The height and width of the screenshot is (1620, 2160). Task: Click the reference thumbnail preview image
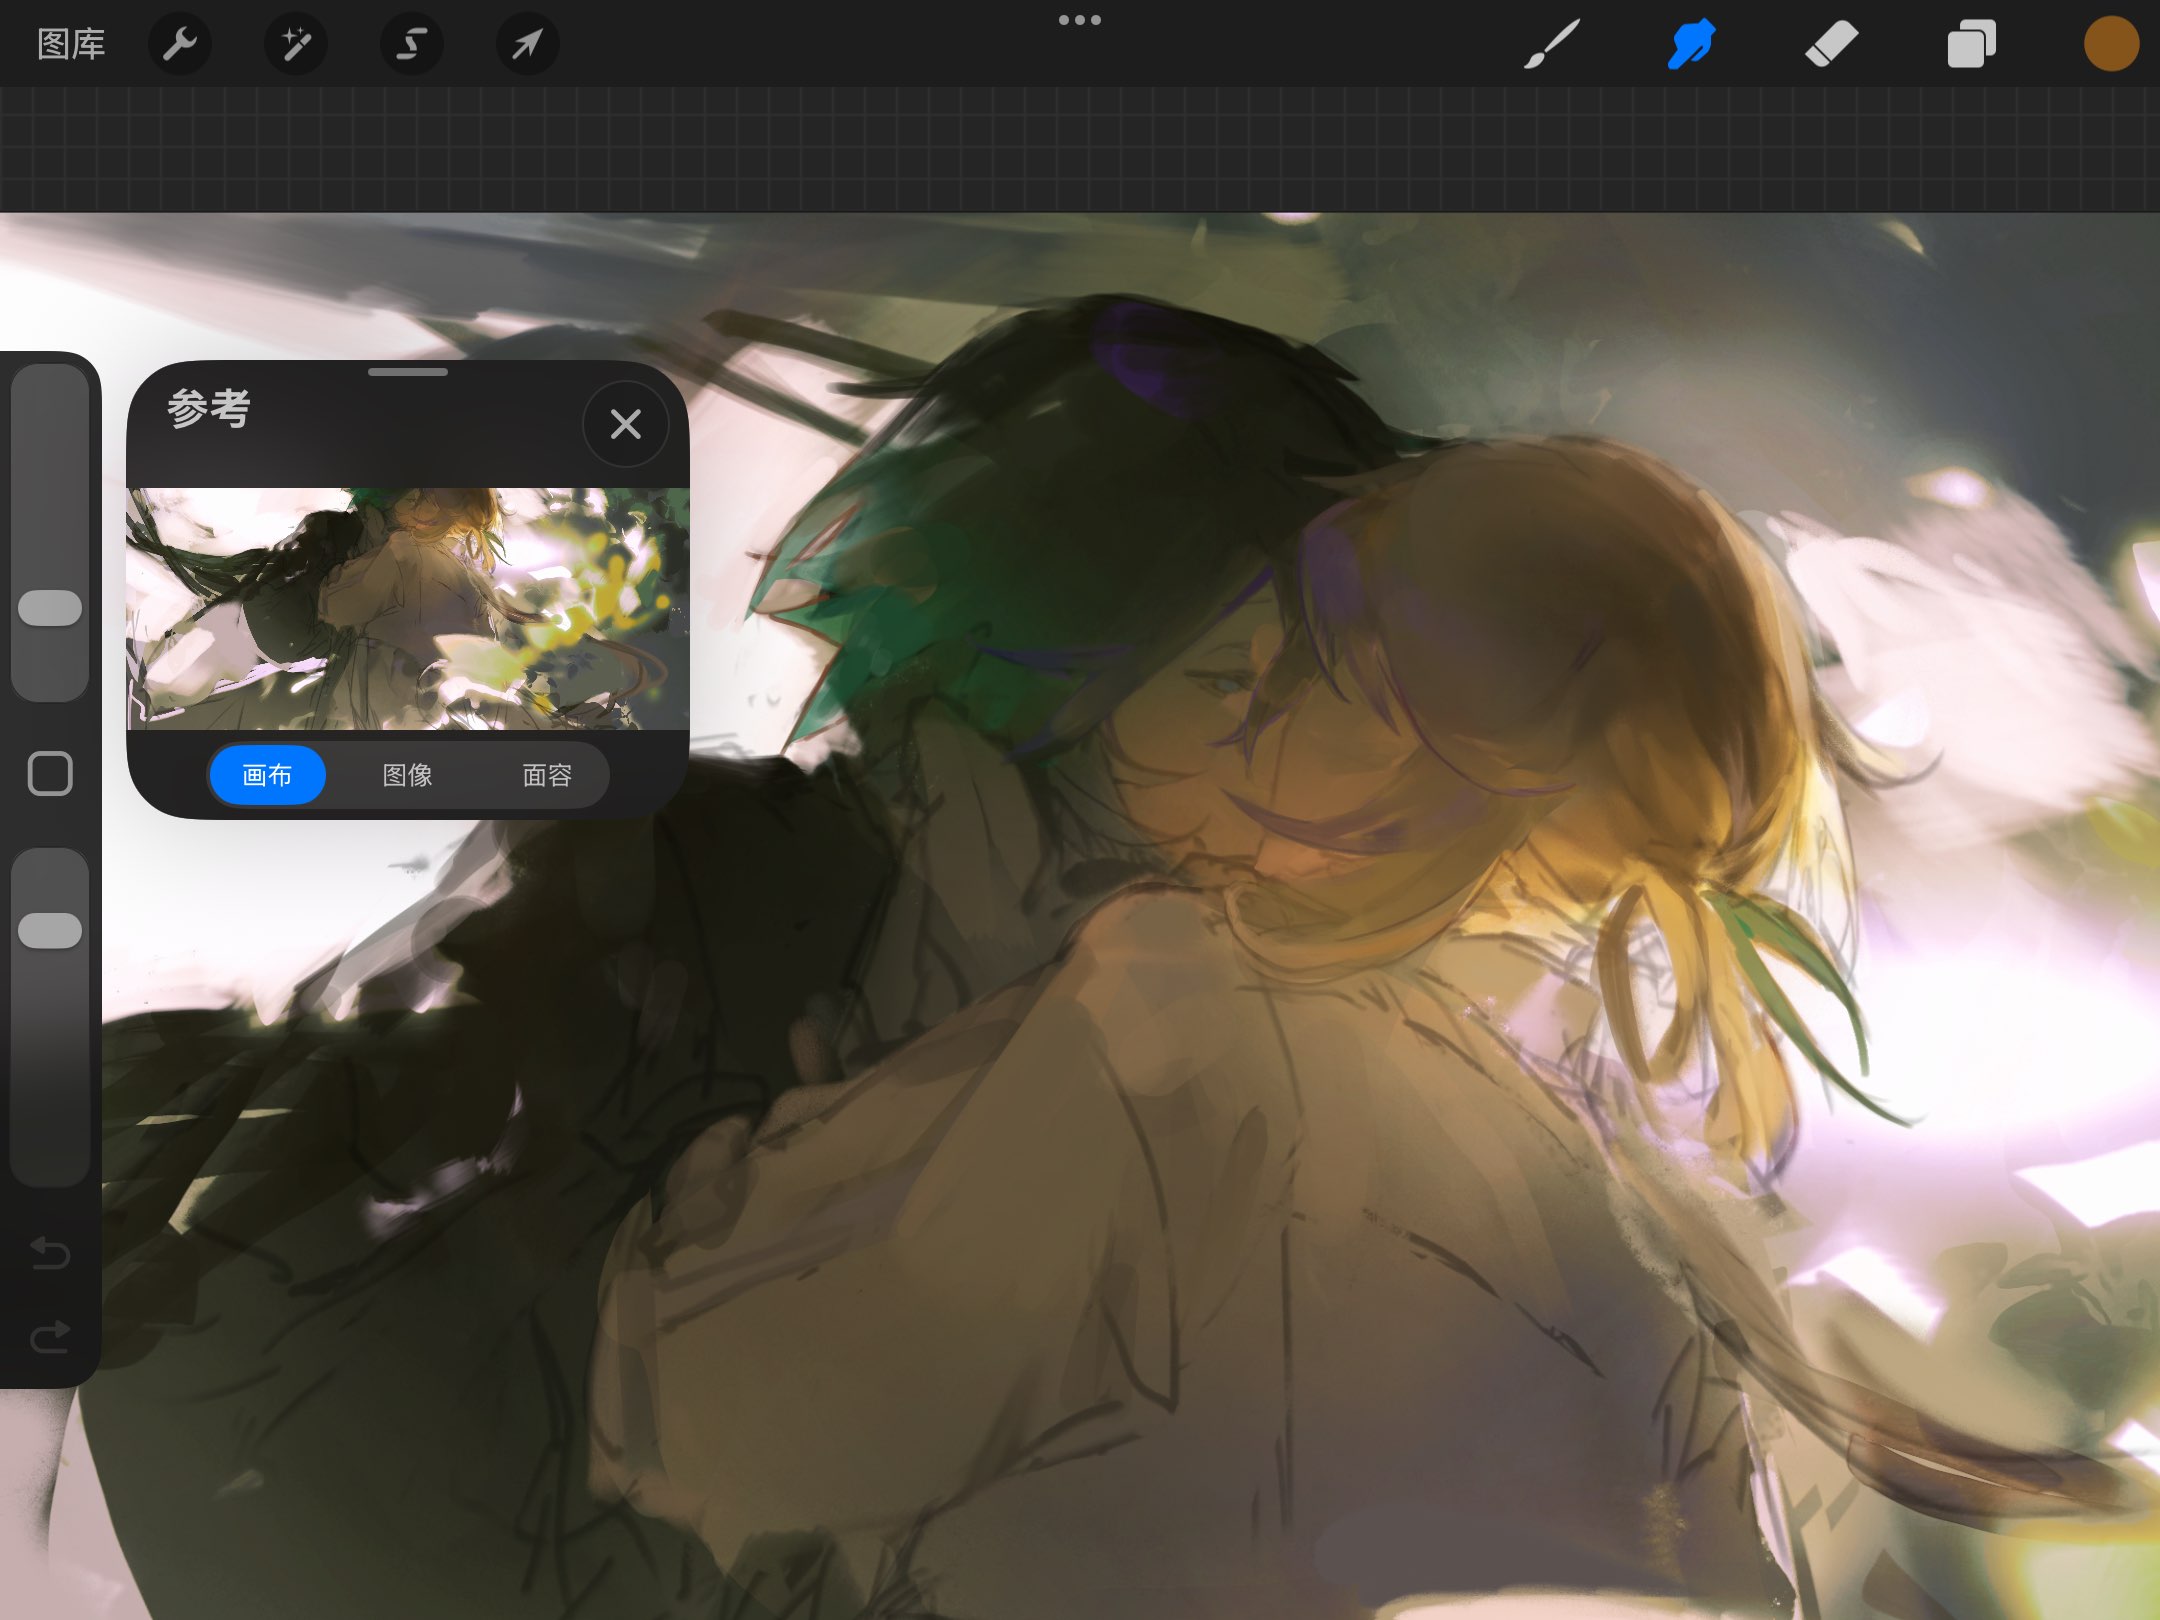(x=408, y=608)
